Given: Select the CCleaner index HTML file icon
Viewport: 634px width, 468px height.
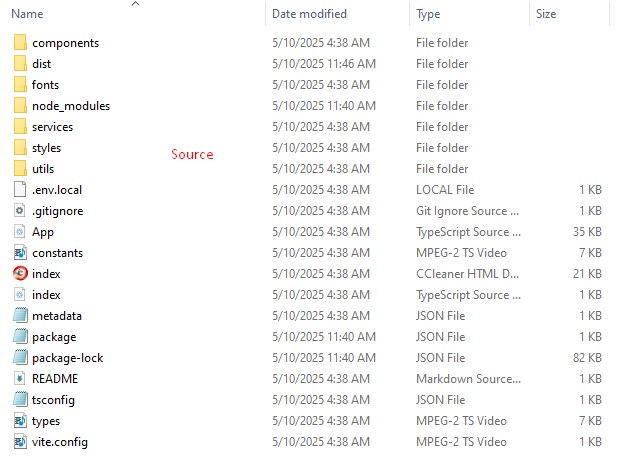Looking at the screenshot, I should point(20,274).
